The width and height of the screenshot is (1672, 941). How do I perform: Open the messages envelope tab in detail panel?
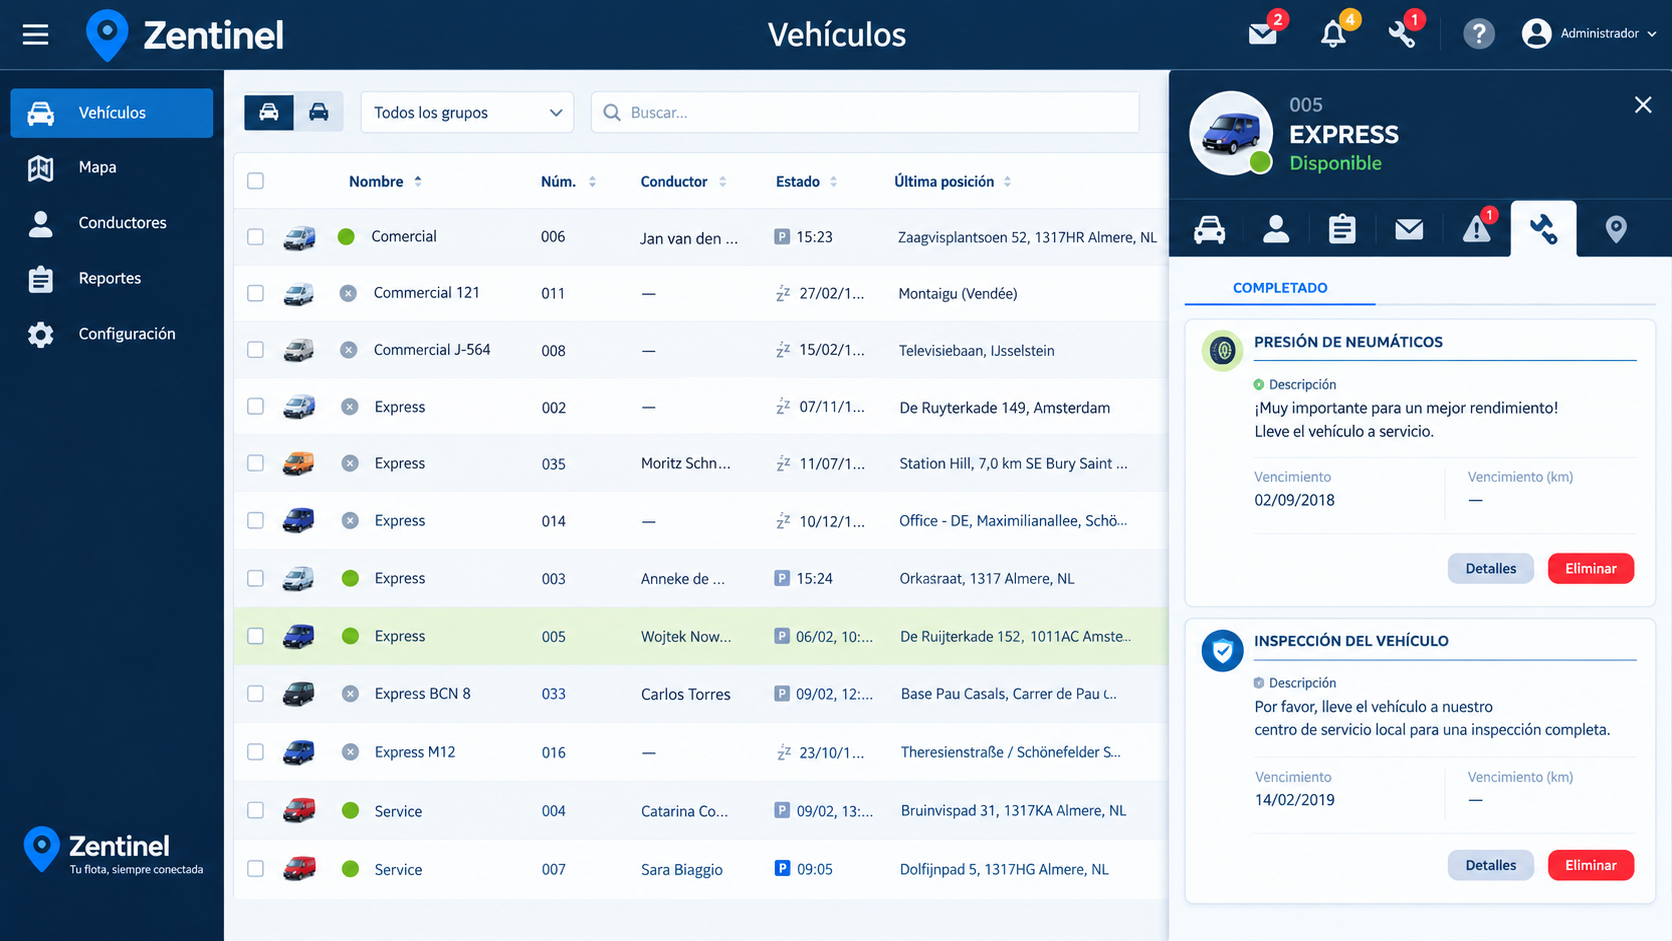(1409, 230)
